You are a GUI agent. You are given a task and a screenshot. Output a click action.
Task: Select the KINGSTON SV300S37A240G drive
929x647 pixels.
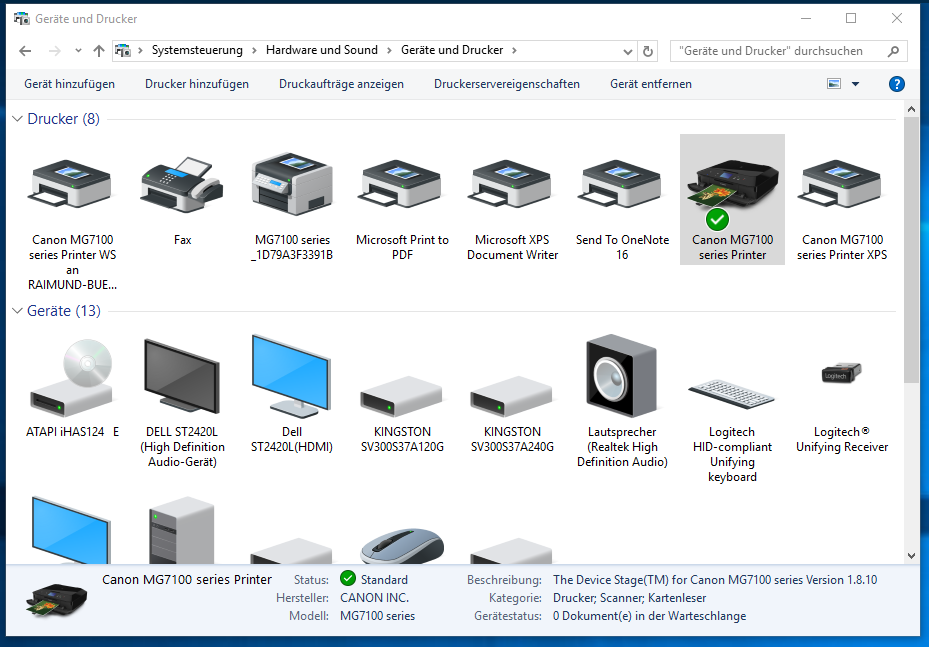click(x=512, y=396)
